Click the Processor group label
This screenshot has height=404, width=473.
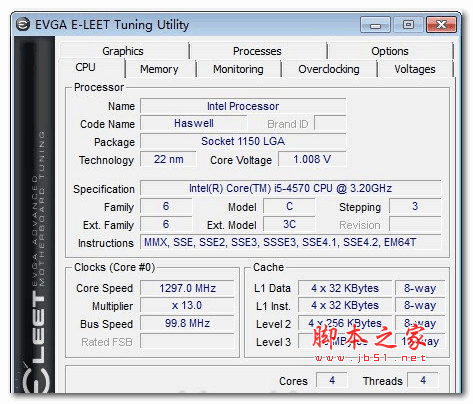click(99, 87)
